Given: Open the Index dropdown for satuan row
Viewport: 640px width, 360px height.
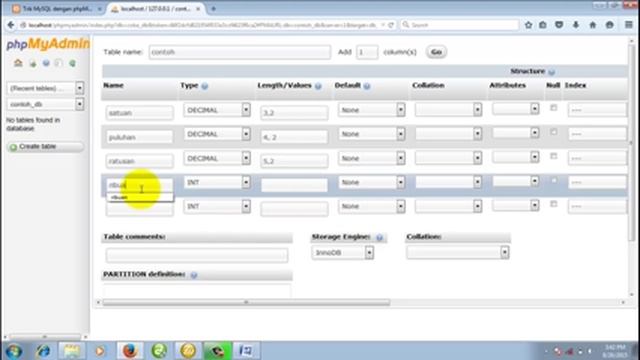Looking at the screenshot, I should pyautogui.click(x=598, y=110).
